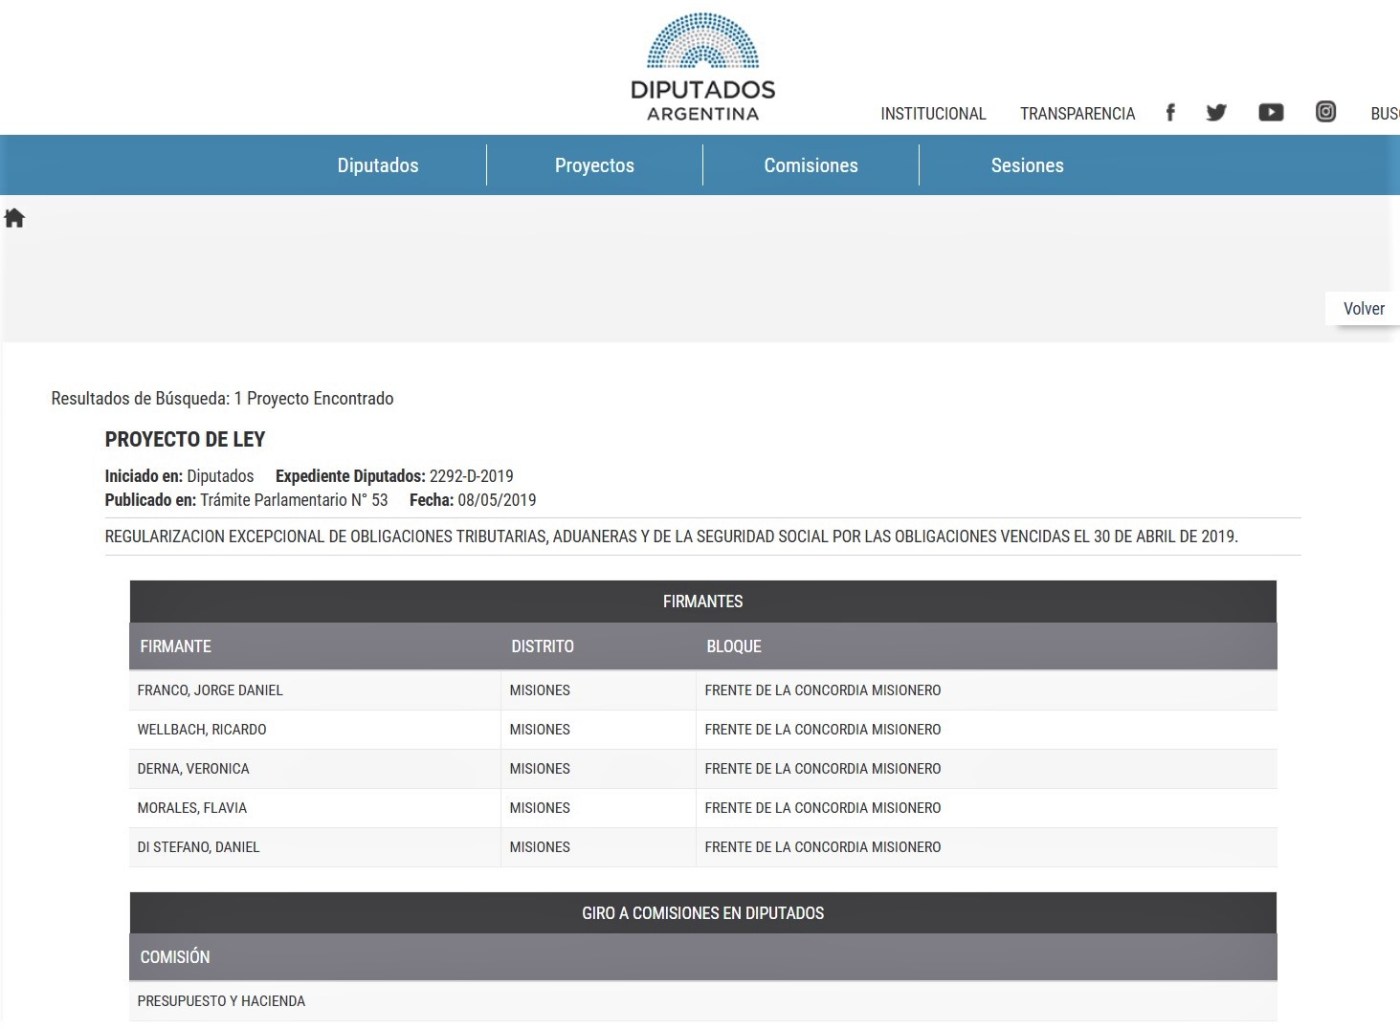1400x1029 pixels.
Task: Click signer DI STEFANO, DANIEL
Action: pyautogui.click(x=198, y=846)
